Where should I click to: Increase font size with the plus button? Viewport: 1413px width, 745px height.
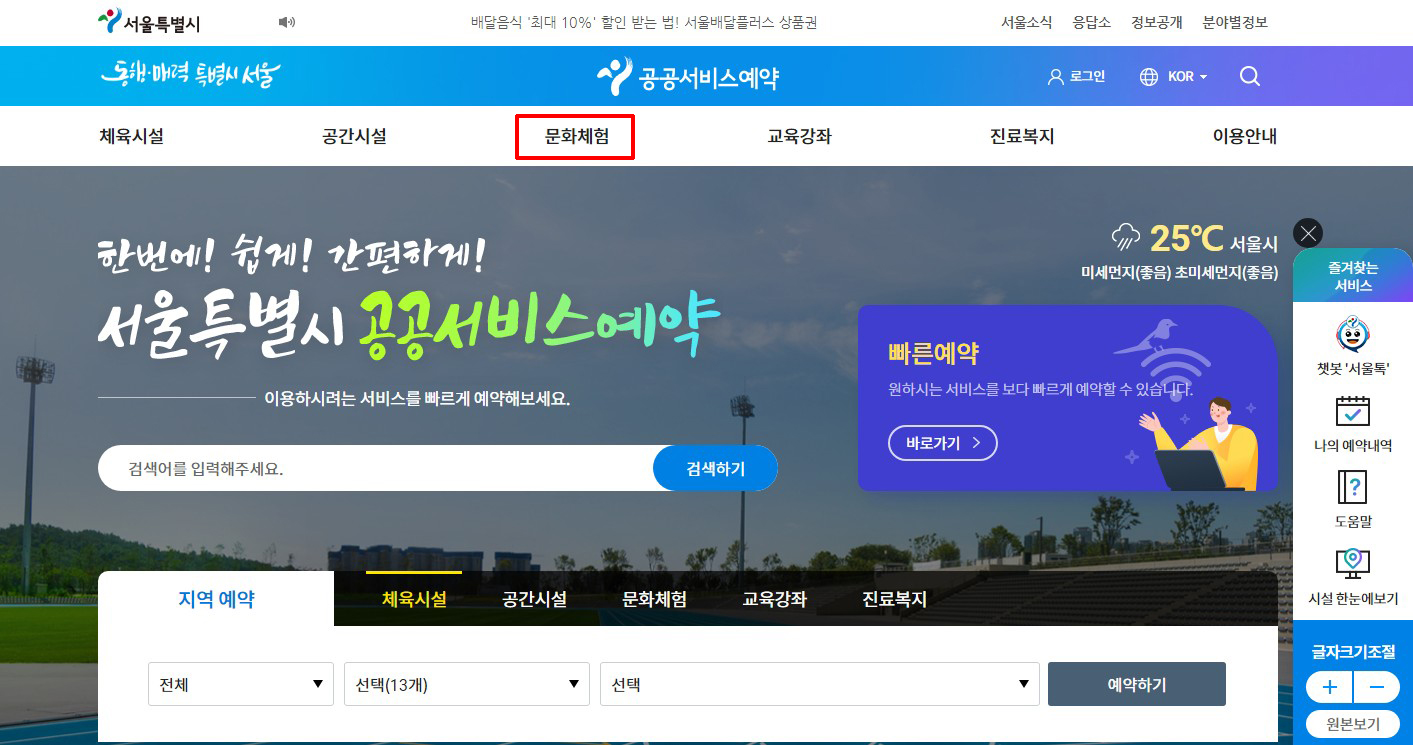(x=1328, y=687)
